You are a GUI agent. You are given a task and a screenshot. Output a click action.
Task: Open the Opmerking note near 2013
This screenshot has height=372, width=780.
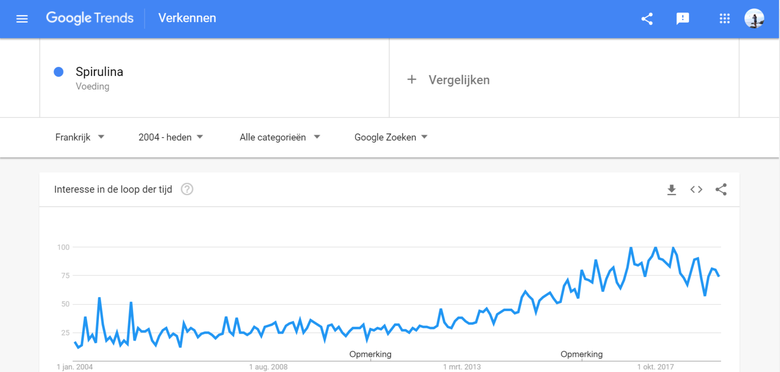tap(370, 355)
